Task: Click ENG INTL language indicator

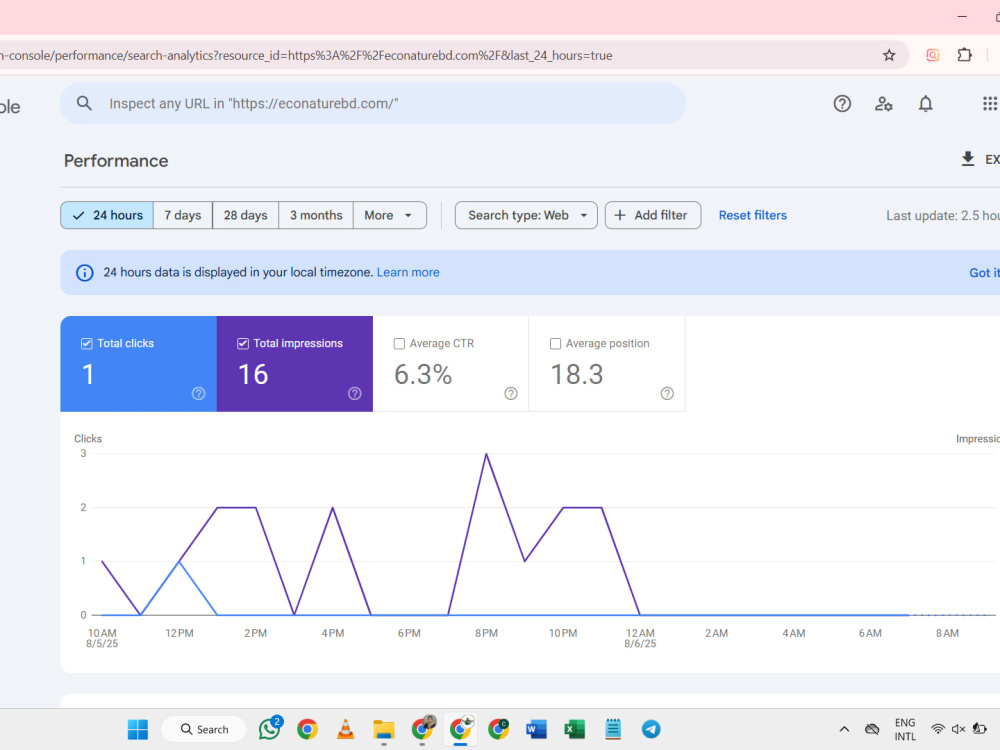Action: click(904, 729)
